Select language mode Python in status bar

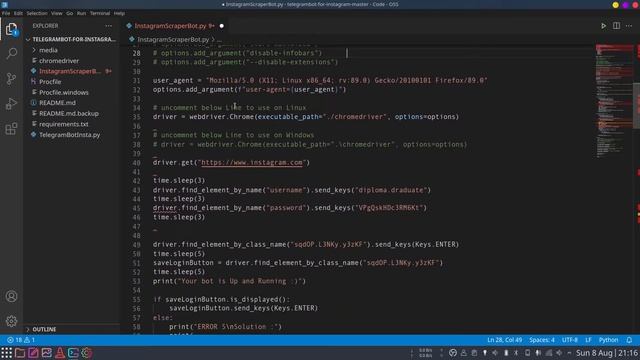tap(608, 340)
